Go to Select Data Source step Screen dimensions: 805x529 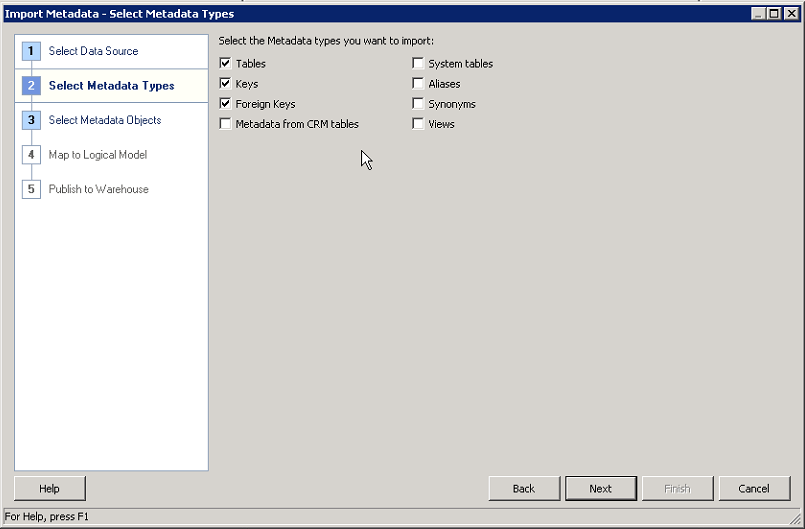pos(93,51)
